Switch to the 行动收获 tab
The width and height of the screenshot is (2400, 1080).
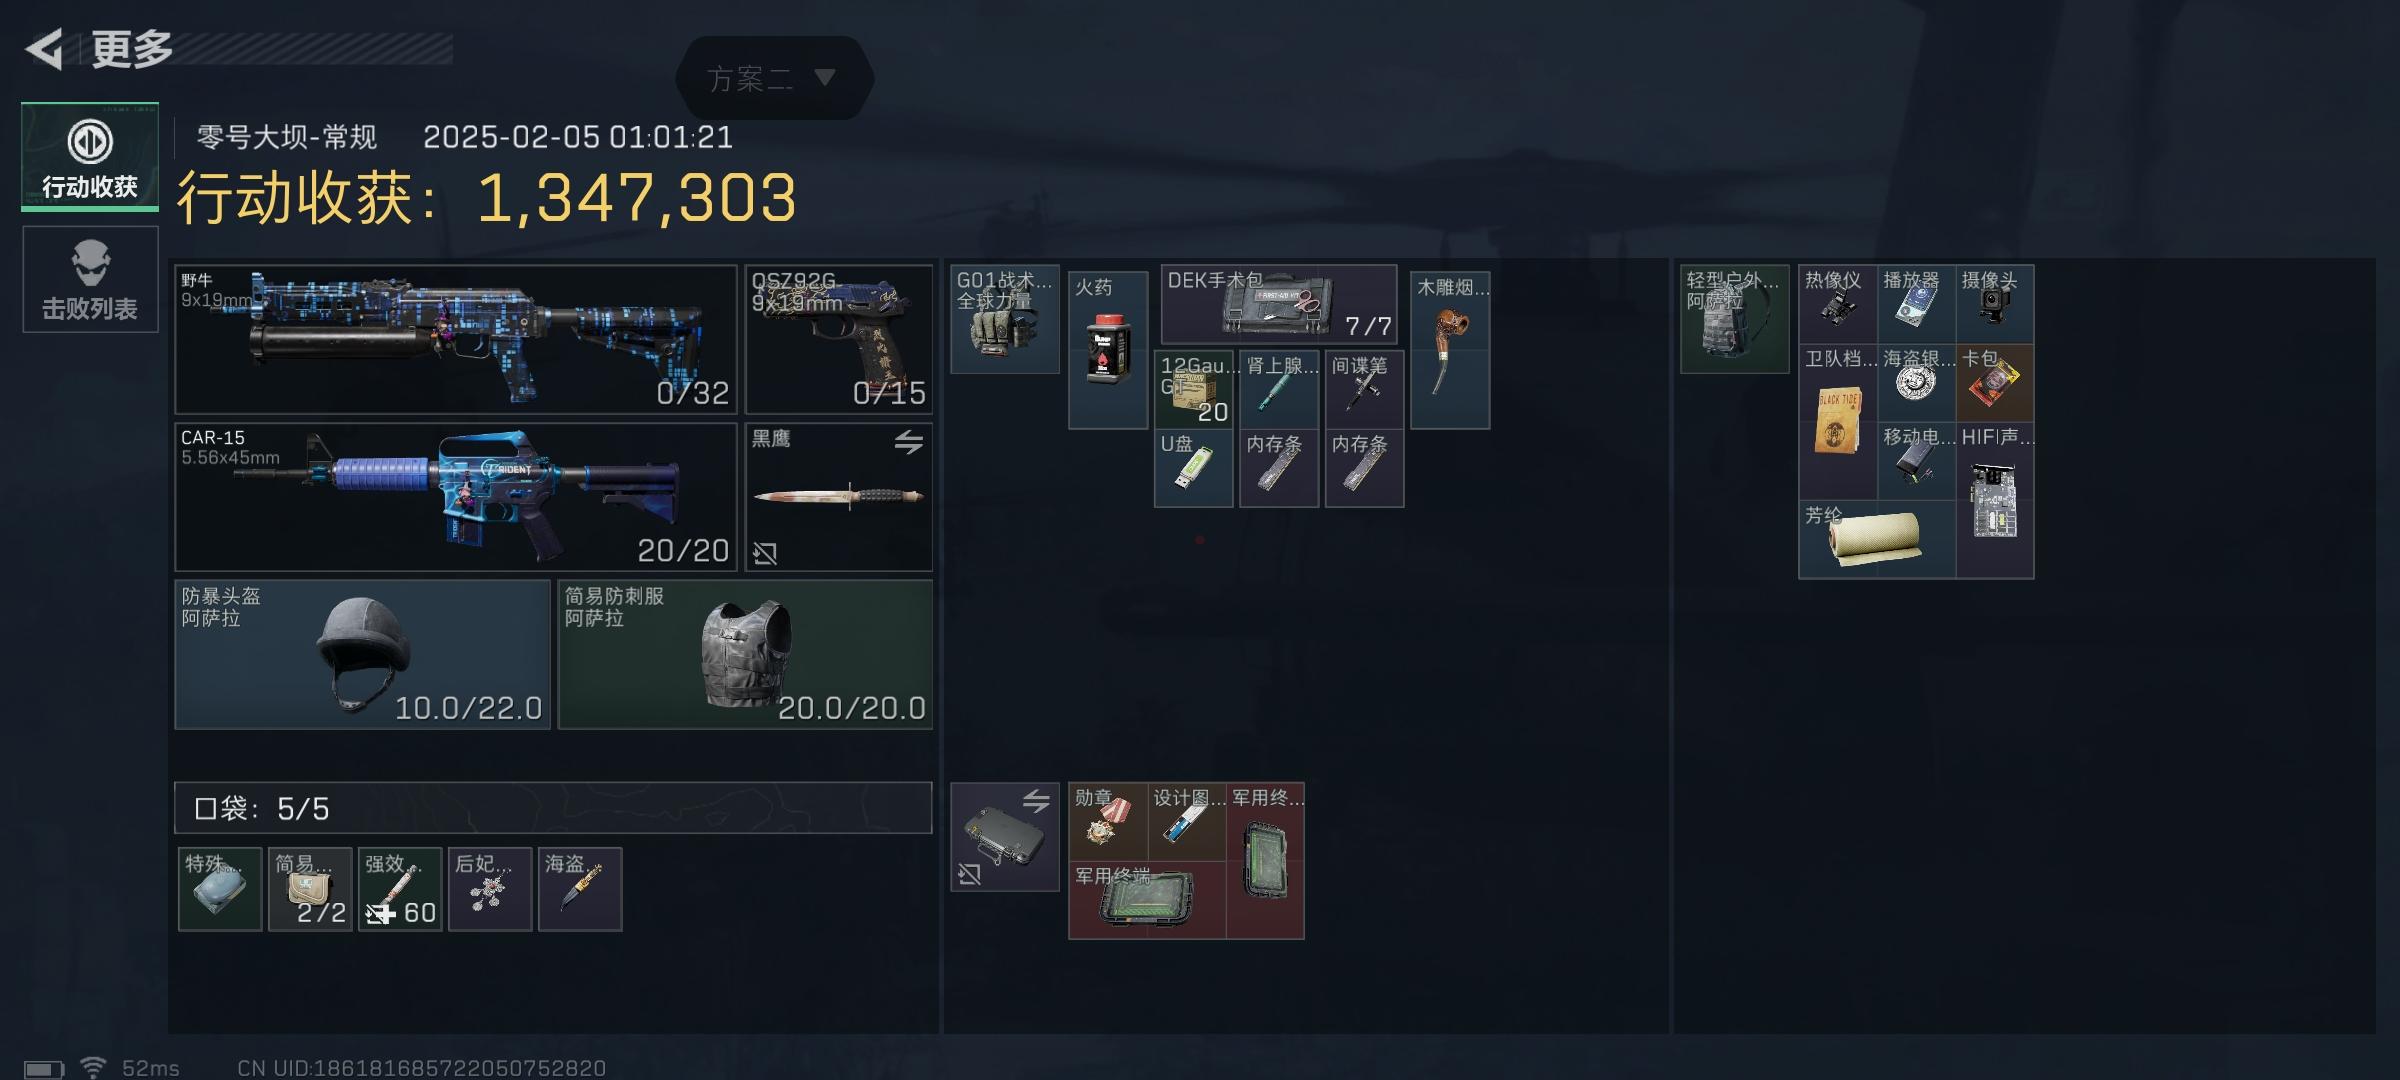pyautogui.click(x=90, y=157)
